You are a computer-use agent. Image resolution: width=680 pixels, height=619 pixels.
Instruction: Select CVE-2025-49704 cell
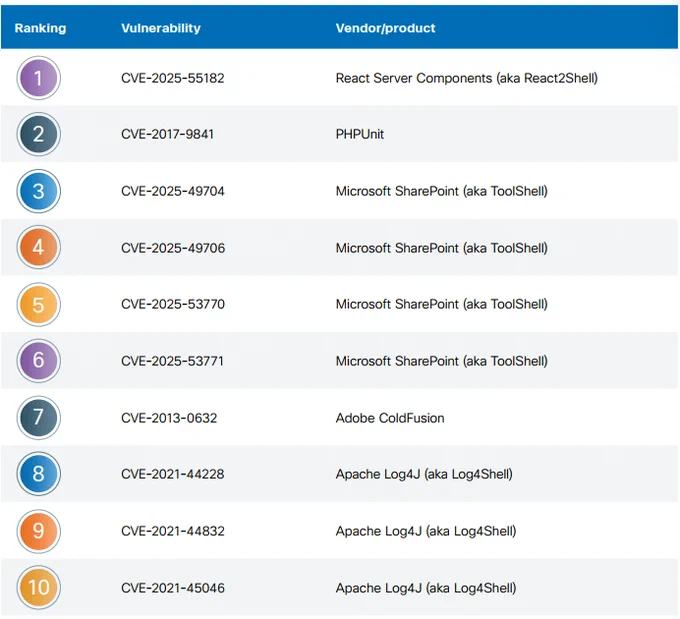point(173,191)
